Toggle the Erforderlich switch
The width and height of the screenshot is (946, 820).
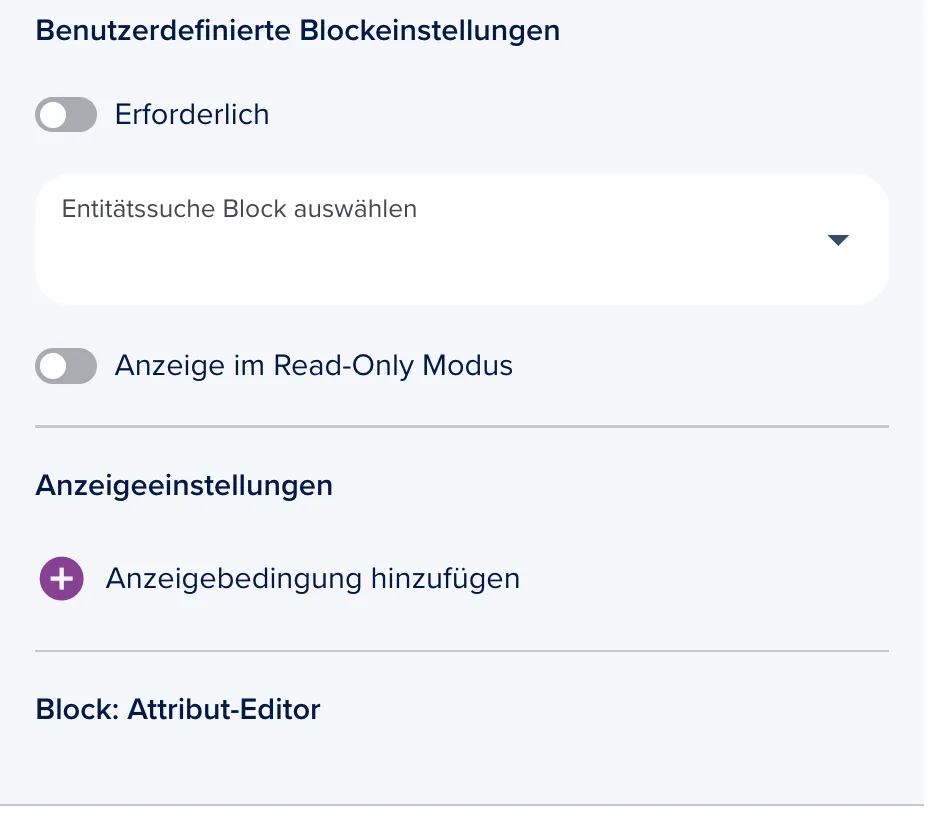click(66, 115)
